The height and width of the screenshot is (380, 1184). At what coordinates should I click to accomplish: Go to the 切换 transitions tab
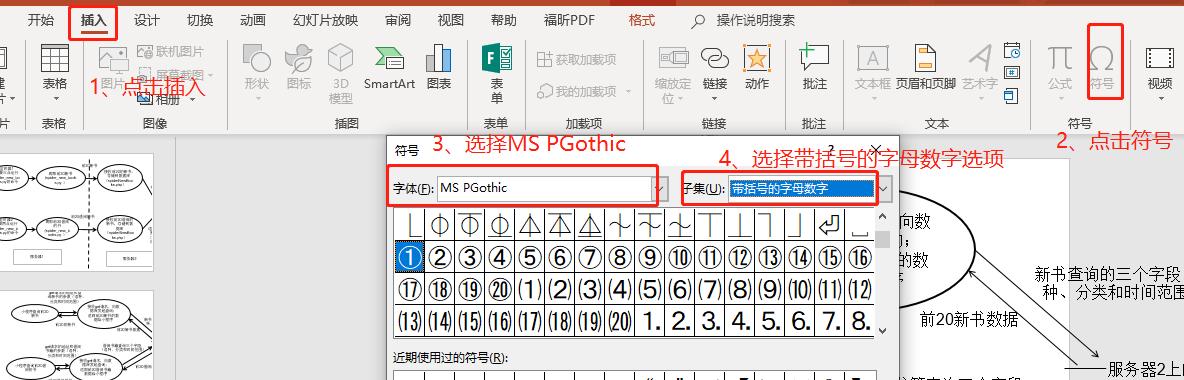point(199,21)
